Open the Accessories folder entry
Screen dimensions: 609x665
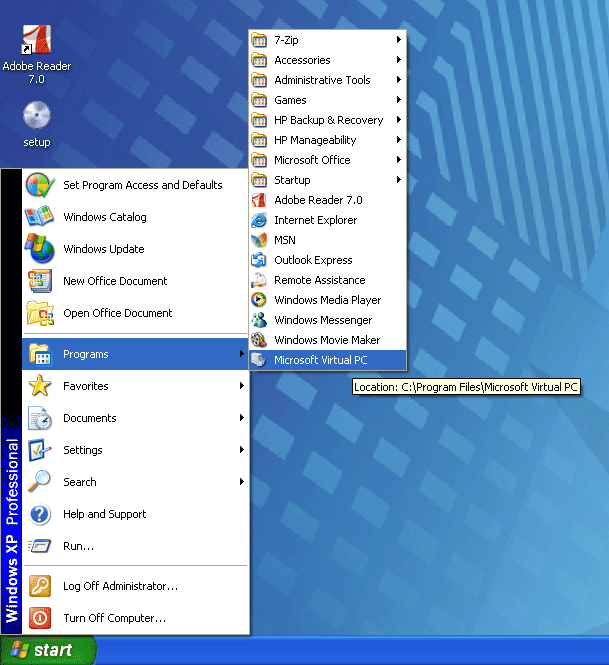(327, 60)
